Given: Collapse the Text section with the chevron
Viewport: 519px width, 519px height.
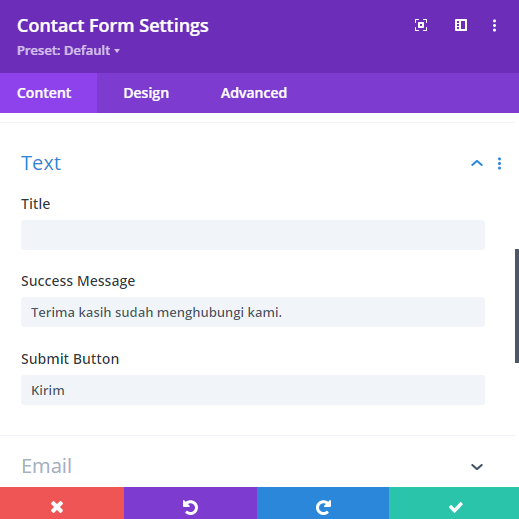Looking at the screenshot, I should (x=477, y=163).
